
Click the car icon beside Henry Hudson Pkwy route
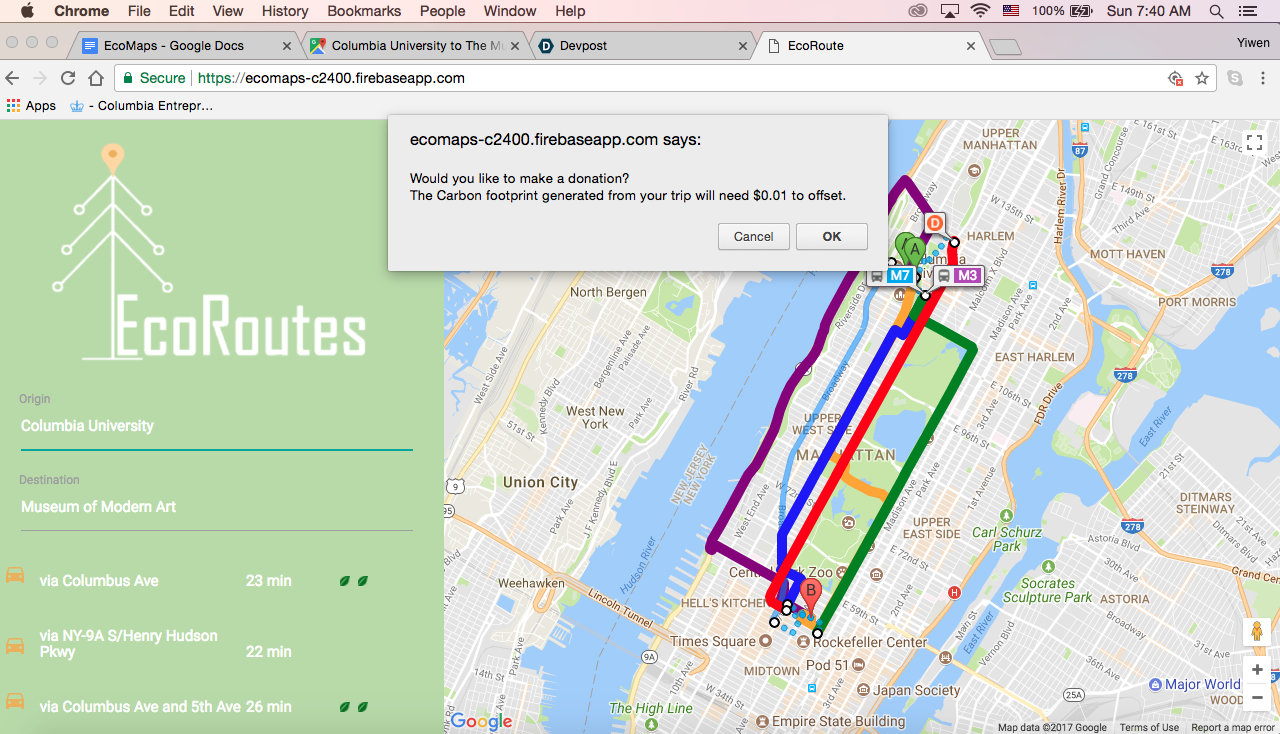point(15,645)
